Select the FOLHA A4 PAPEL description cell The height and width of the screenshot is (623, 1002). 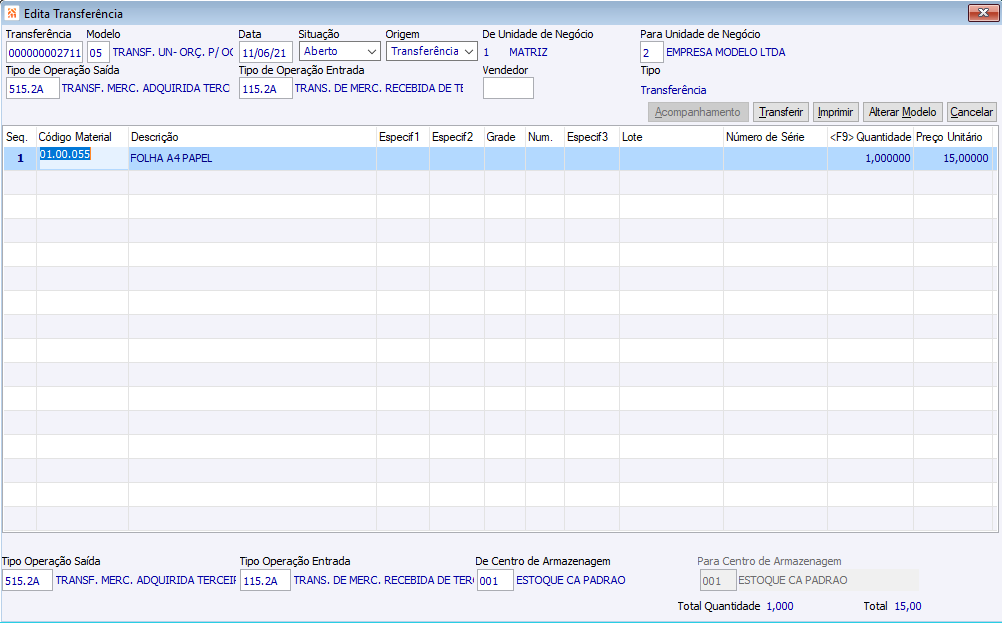pyautogui.click(x=252, y=158)
